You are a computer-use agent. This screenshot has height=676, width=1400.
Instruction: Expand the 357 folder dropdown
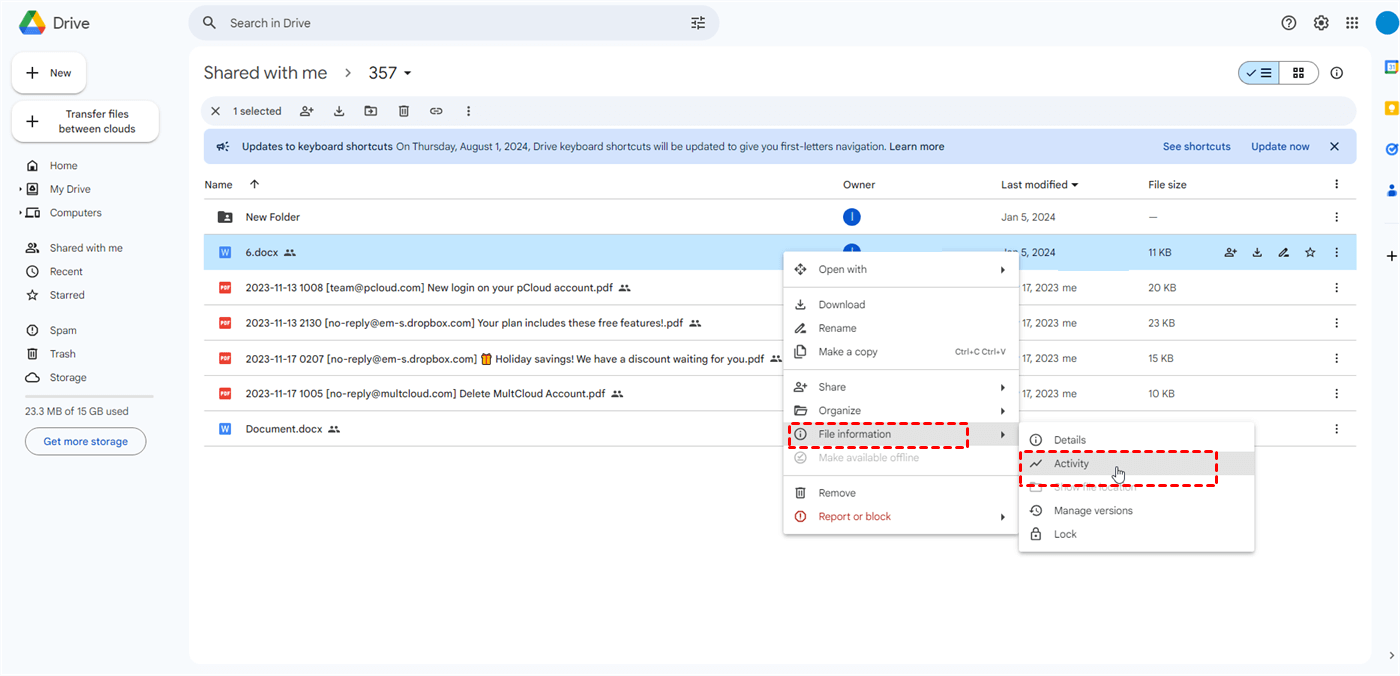tap(408, 73)
